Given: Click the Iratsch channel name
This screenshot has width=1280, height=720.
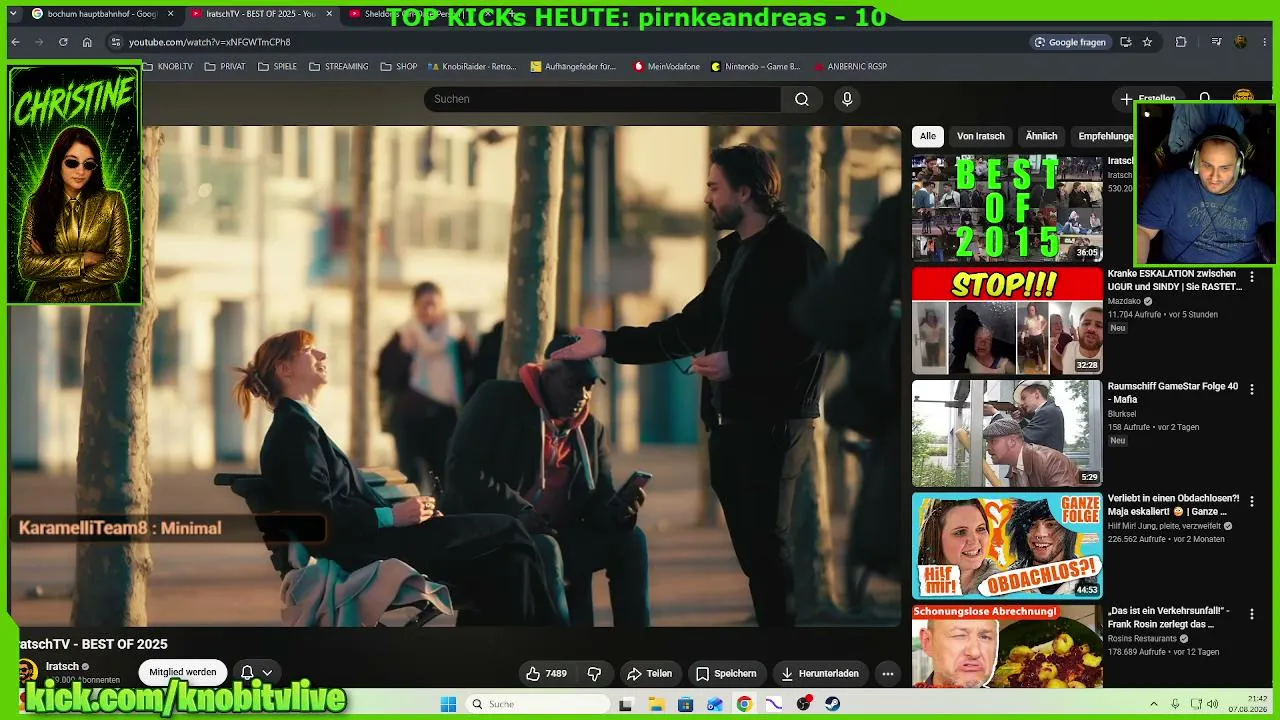Looking at the screenshot, I should 62,666.
